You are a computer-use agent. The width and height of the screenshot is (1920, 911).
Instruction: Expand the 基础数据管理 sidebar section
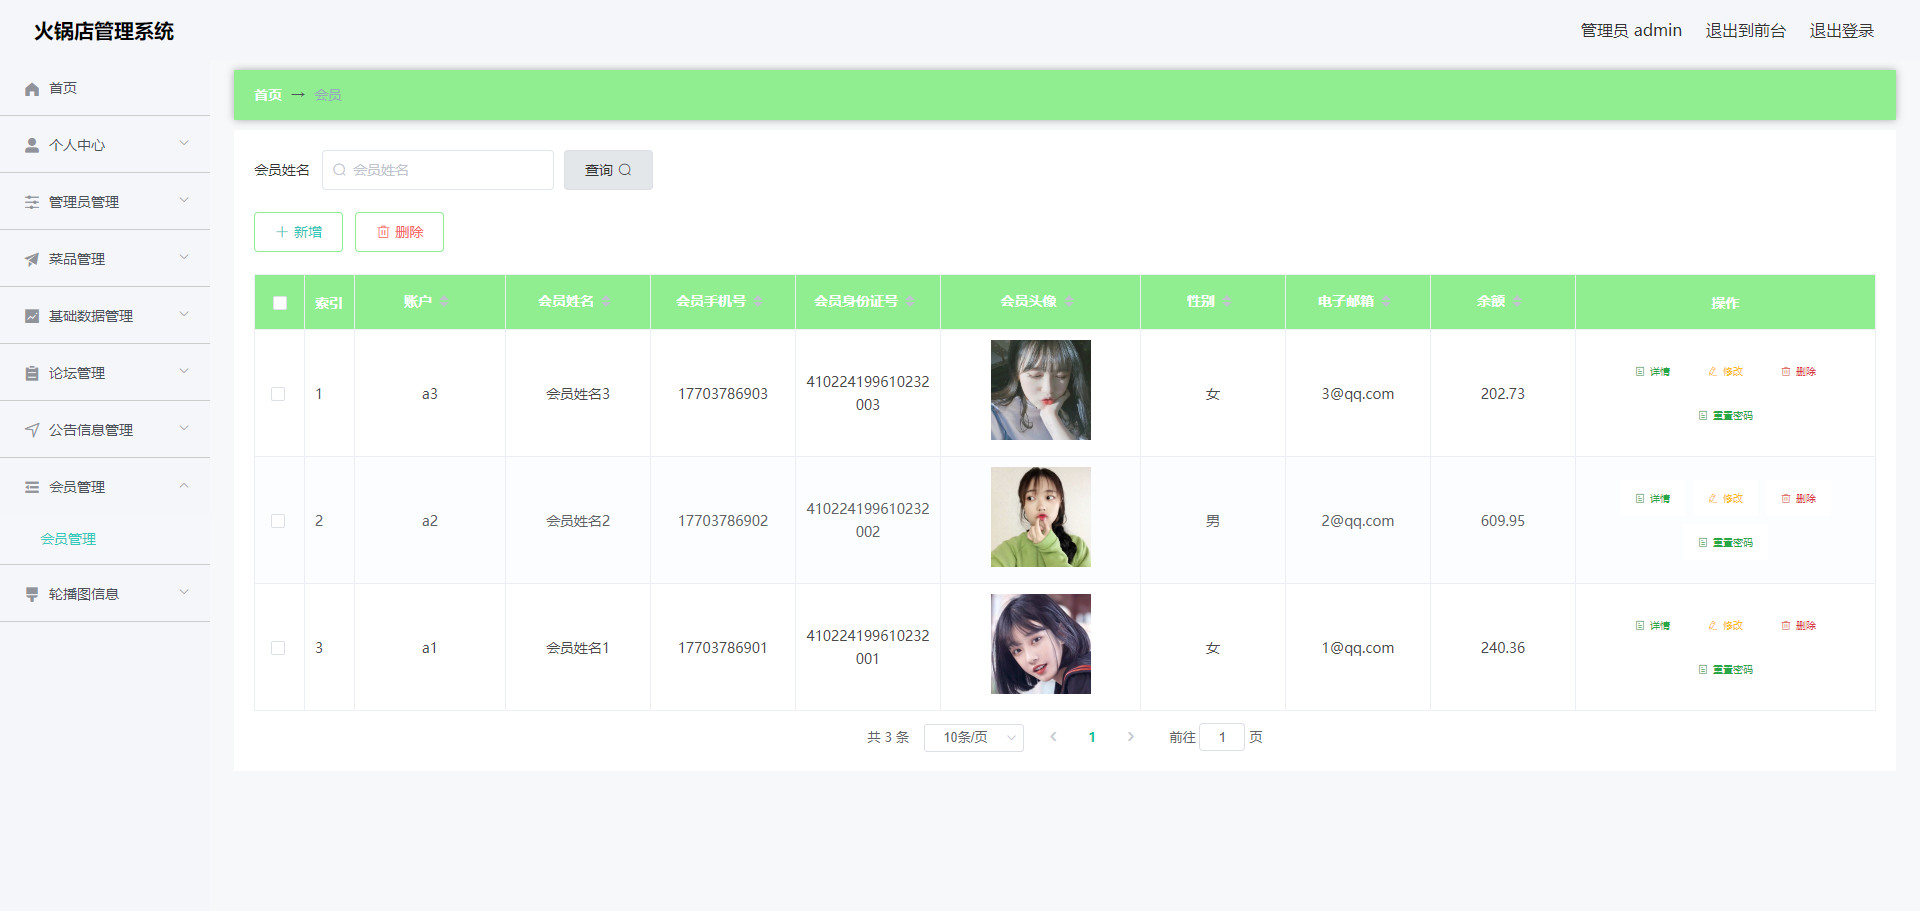pyautogui.click(x=105, y=316)
